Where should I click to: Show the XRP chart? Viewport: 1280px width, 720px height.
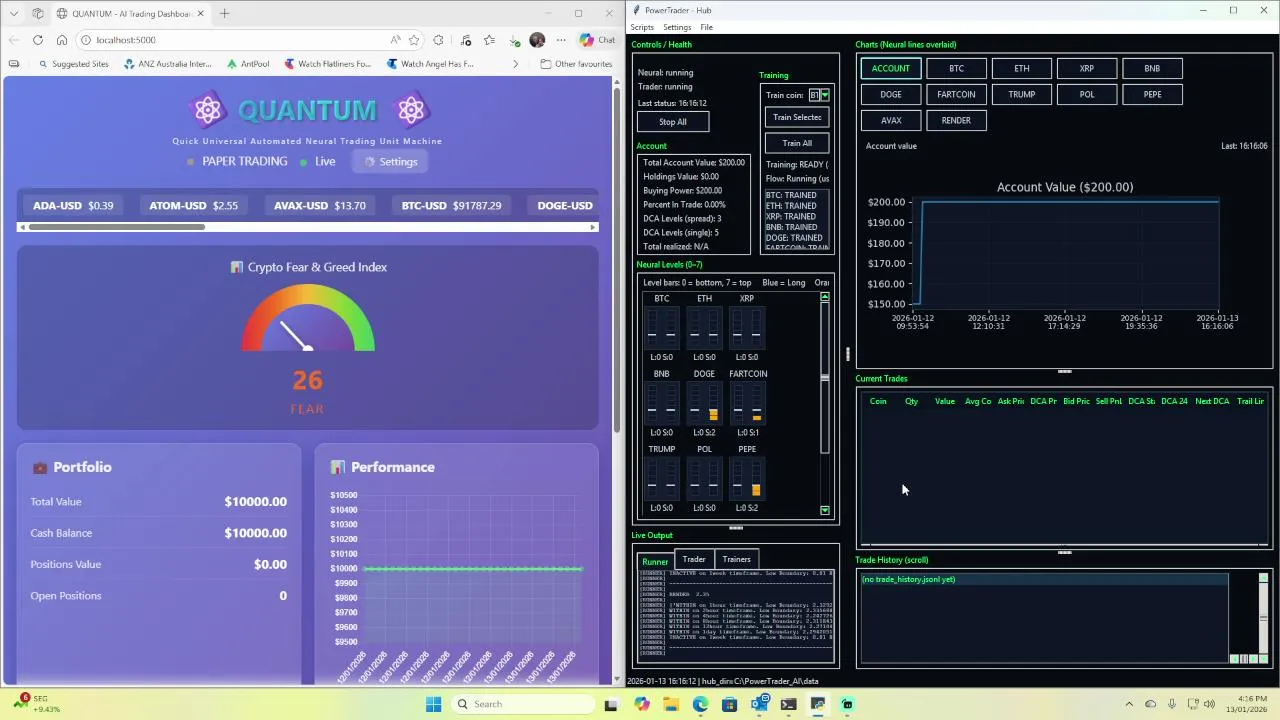[1086, 68]
